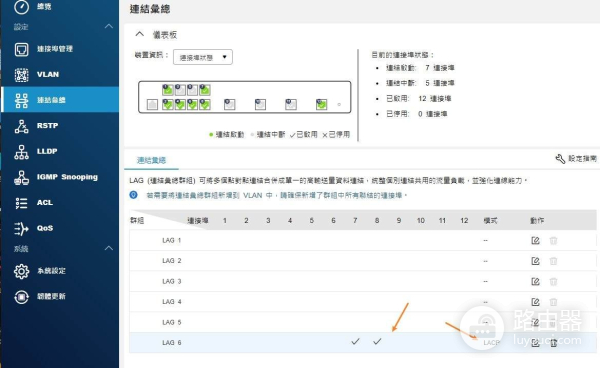
Task: Edit LAG 3 group
Action: point(535,282)
